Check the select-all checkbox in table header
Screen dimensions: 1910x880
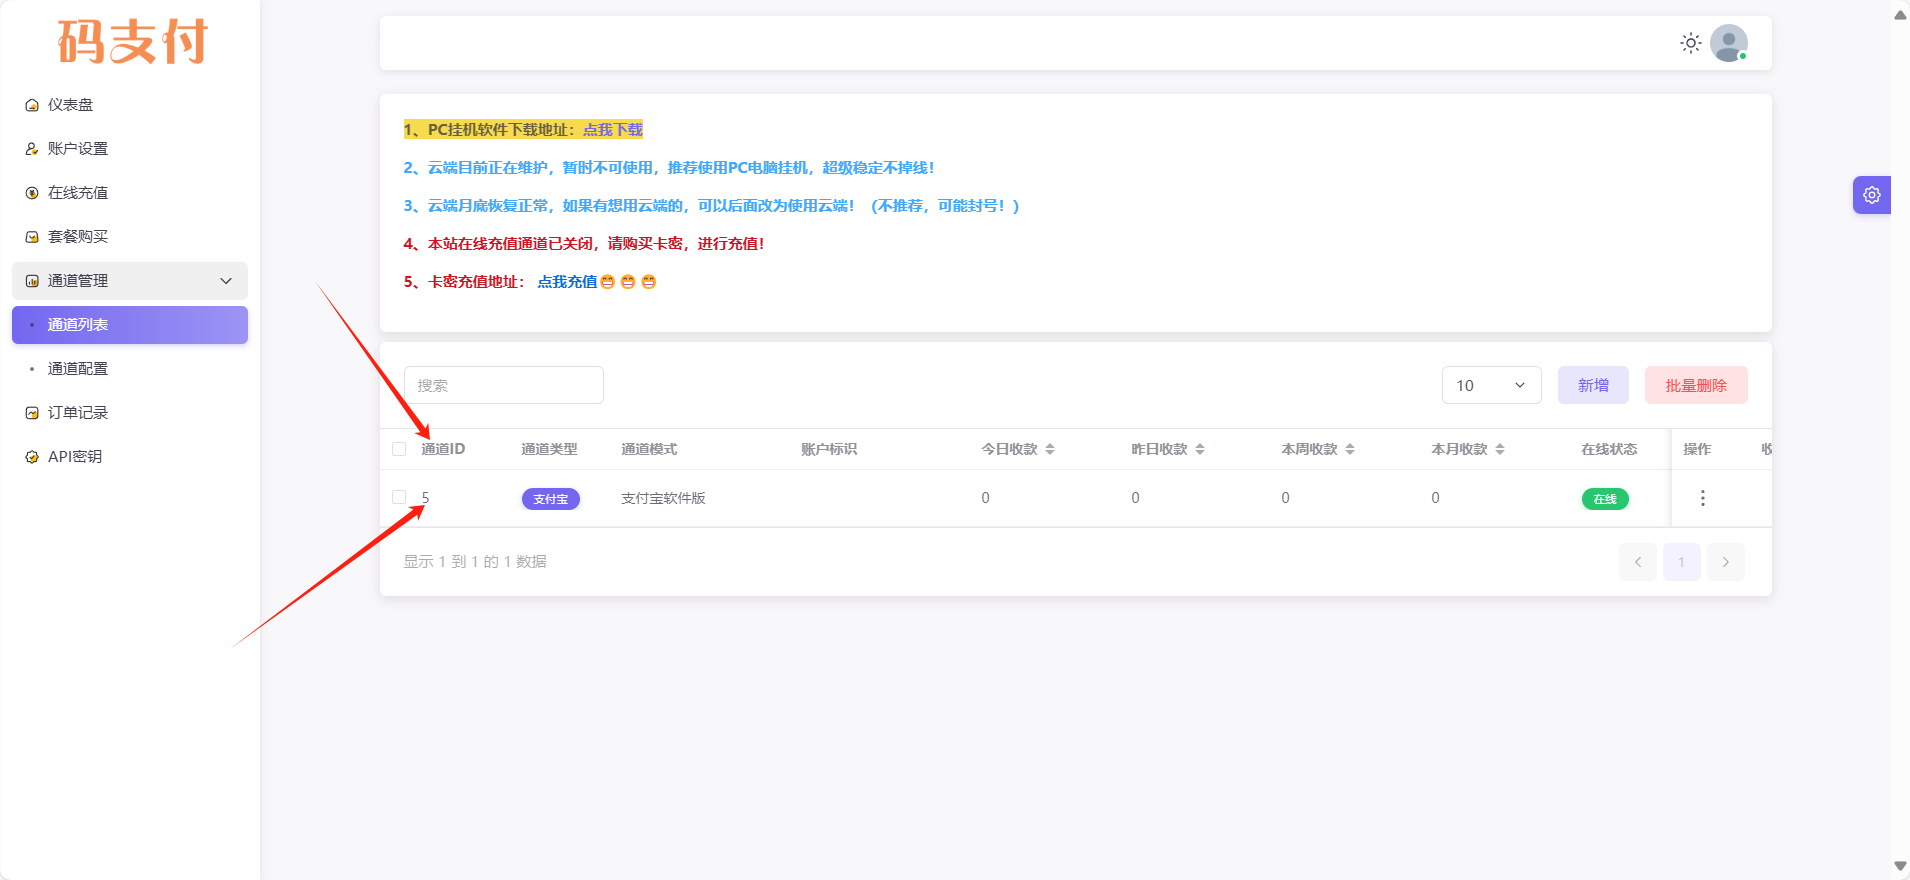(x=399, y=449)
